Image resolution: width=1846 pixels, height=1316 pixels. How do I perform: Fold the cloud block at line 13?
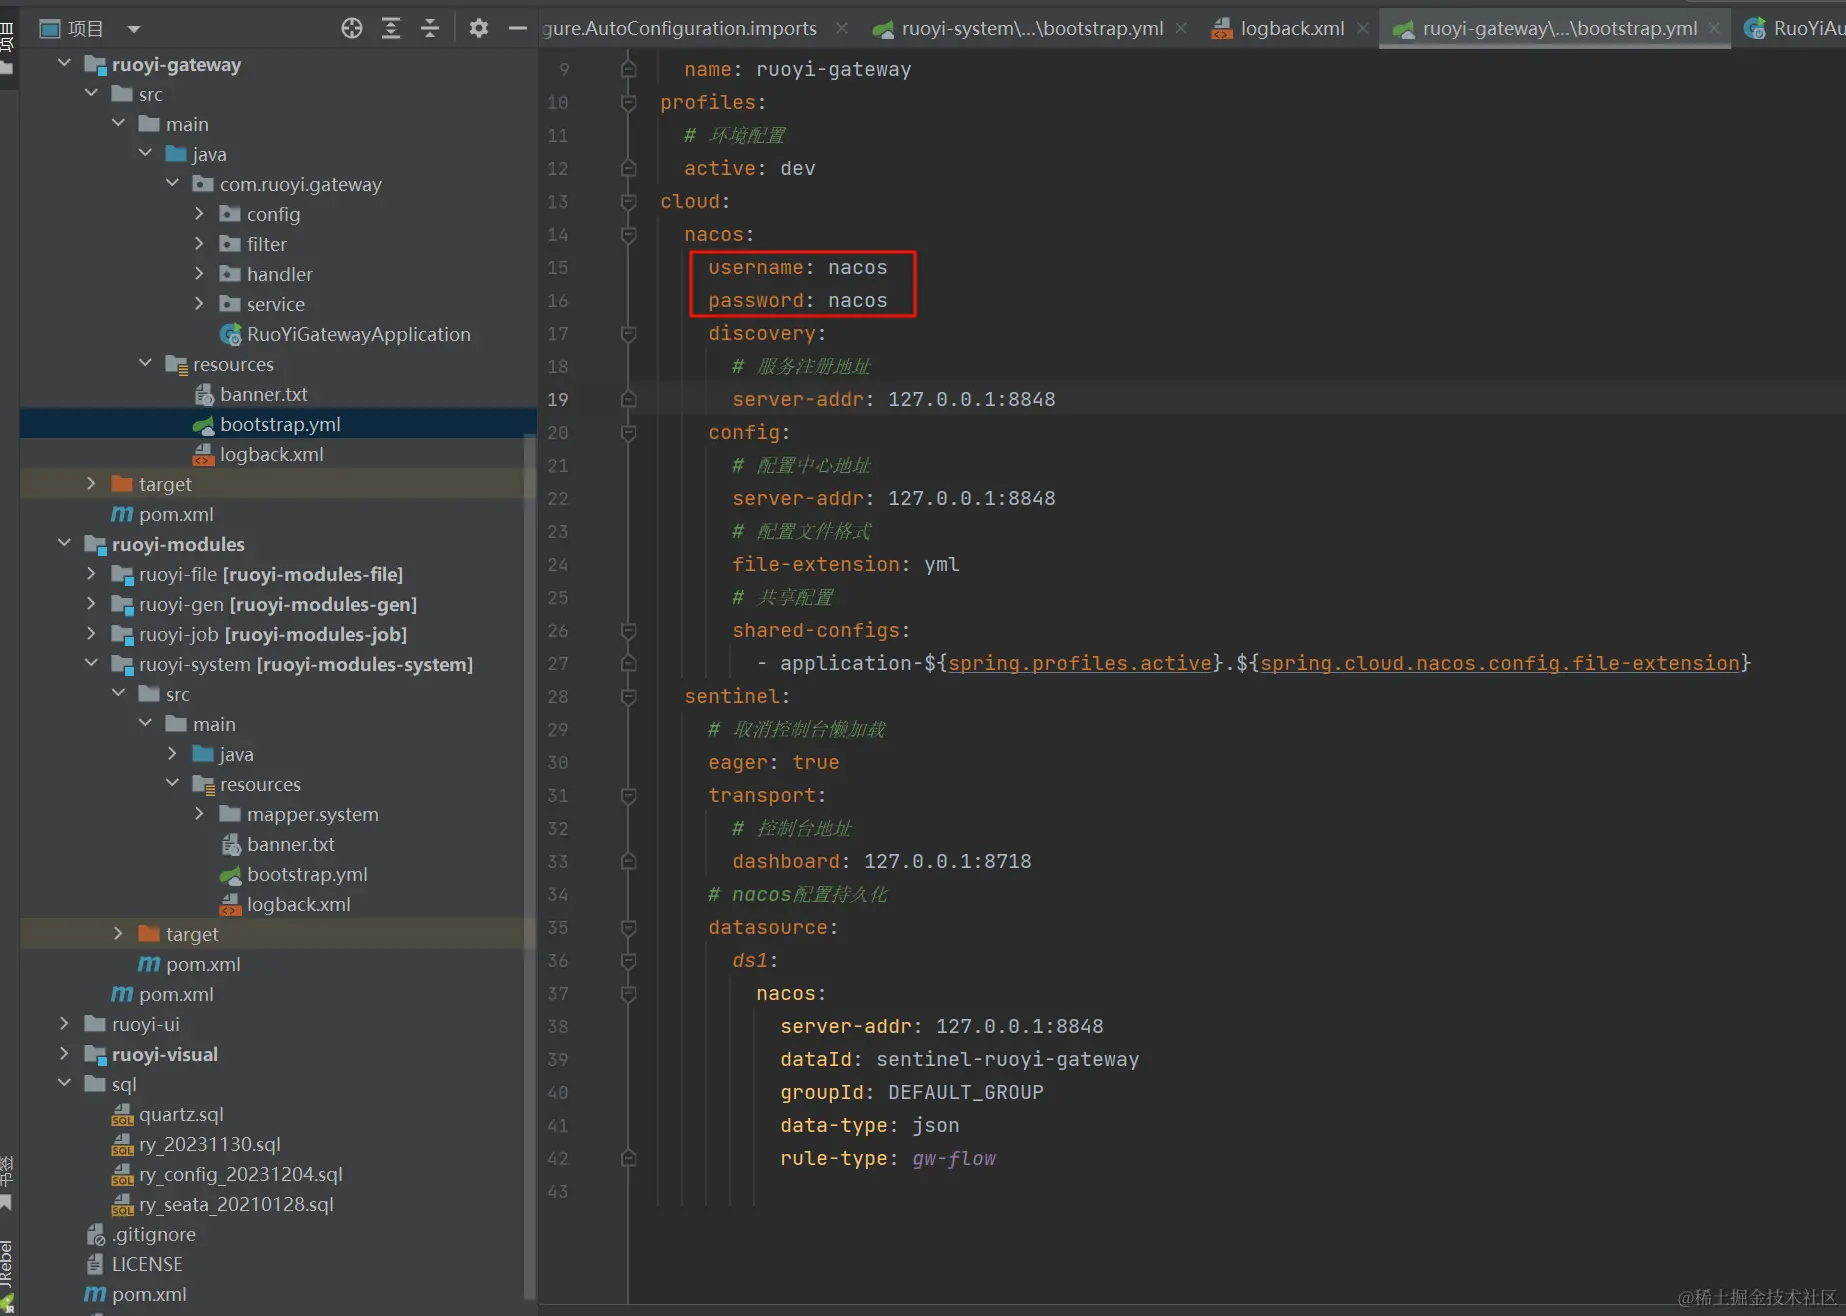click(628, 201)
